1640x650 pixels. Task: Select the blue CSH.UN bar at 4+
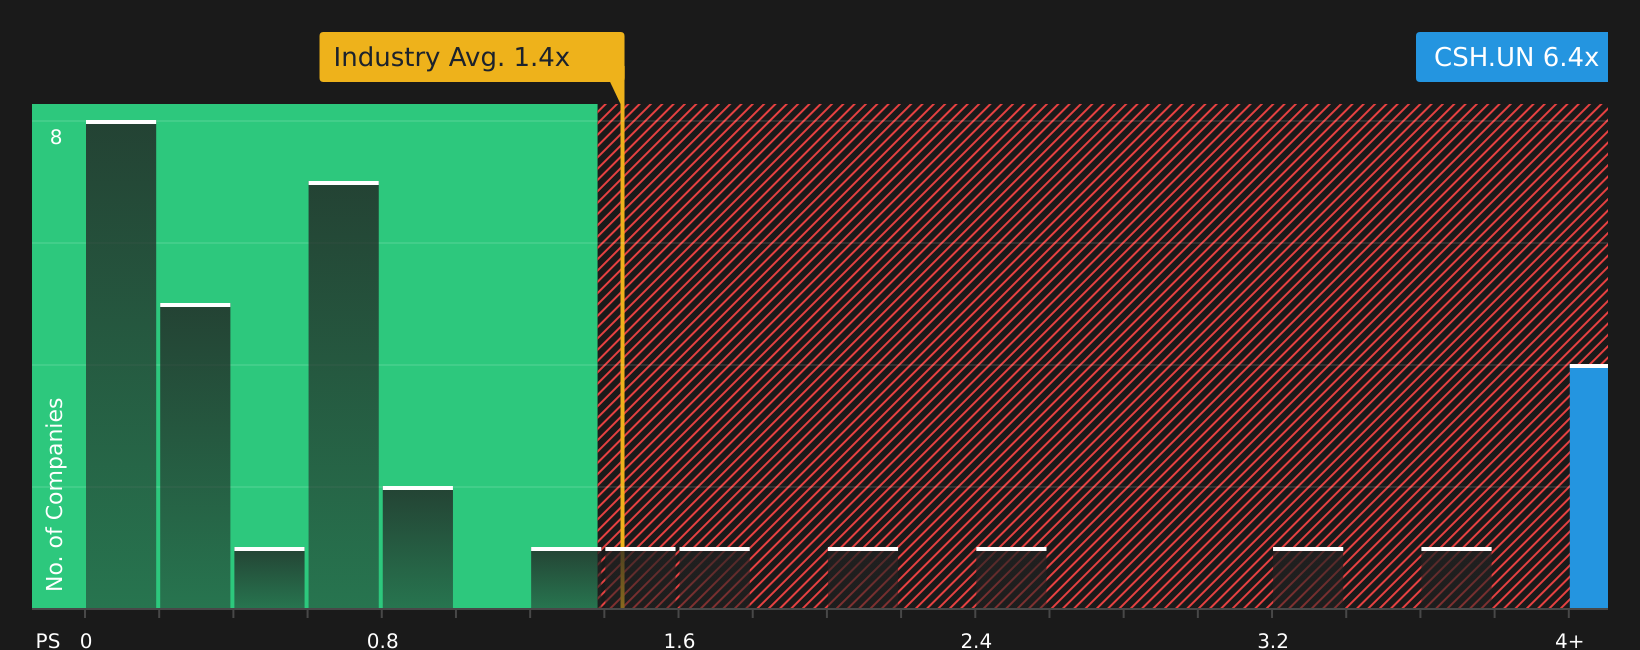(x=1588, y=486)
